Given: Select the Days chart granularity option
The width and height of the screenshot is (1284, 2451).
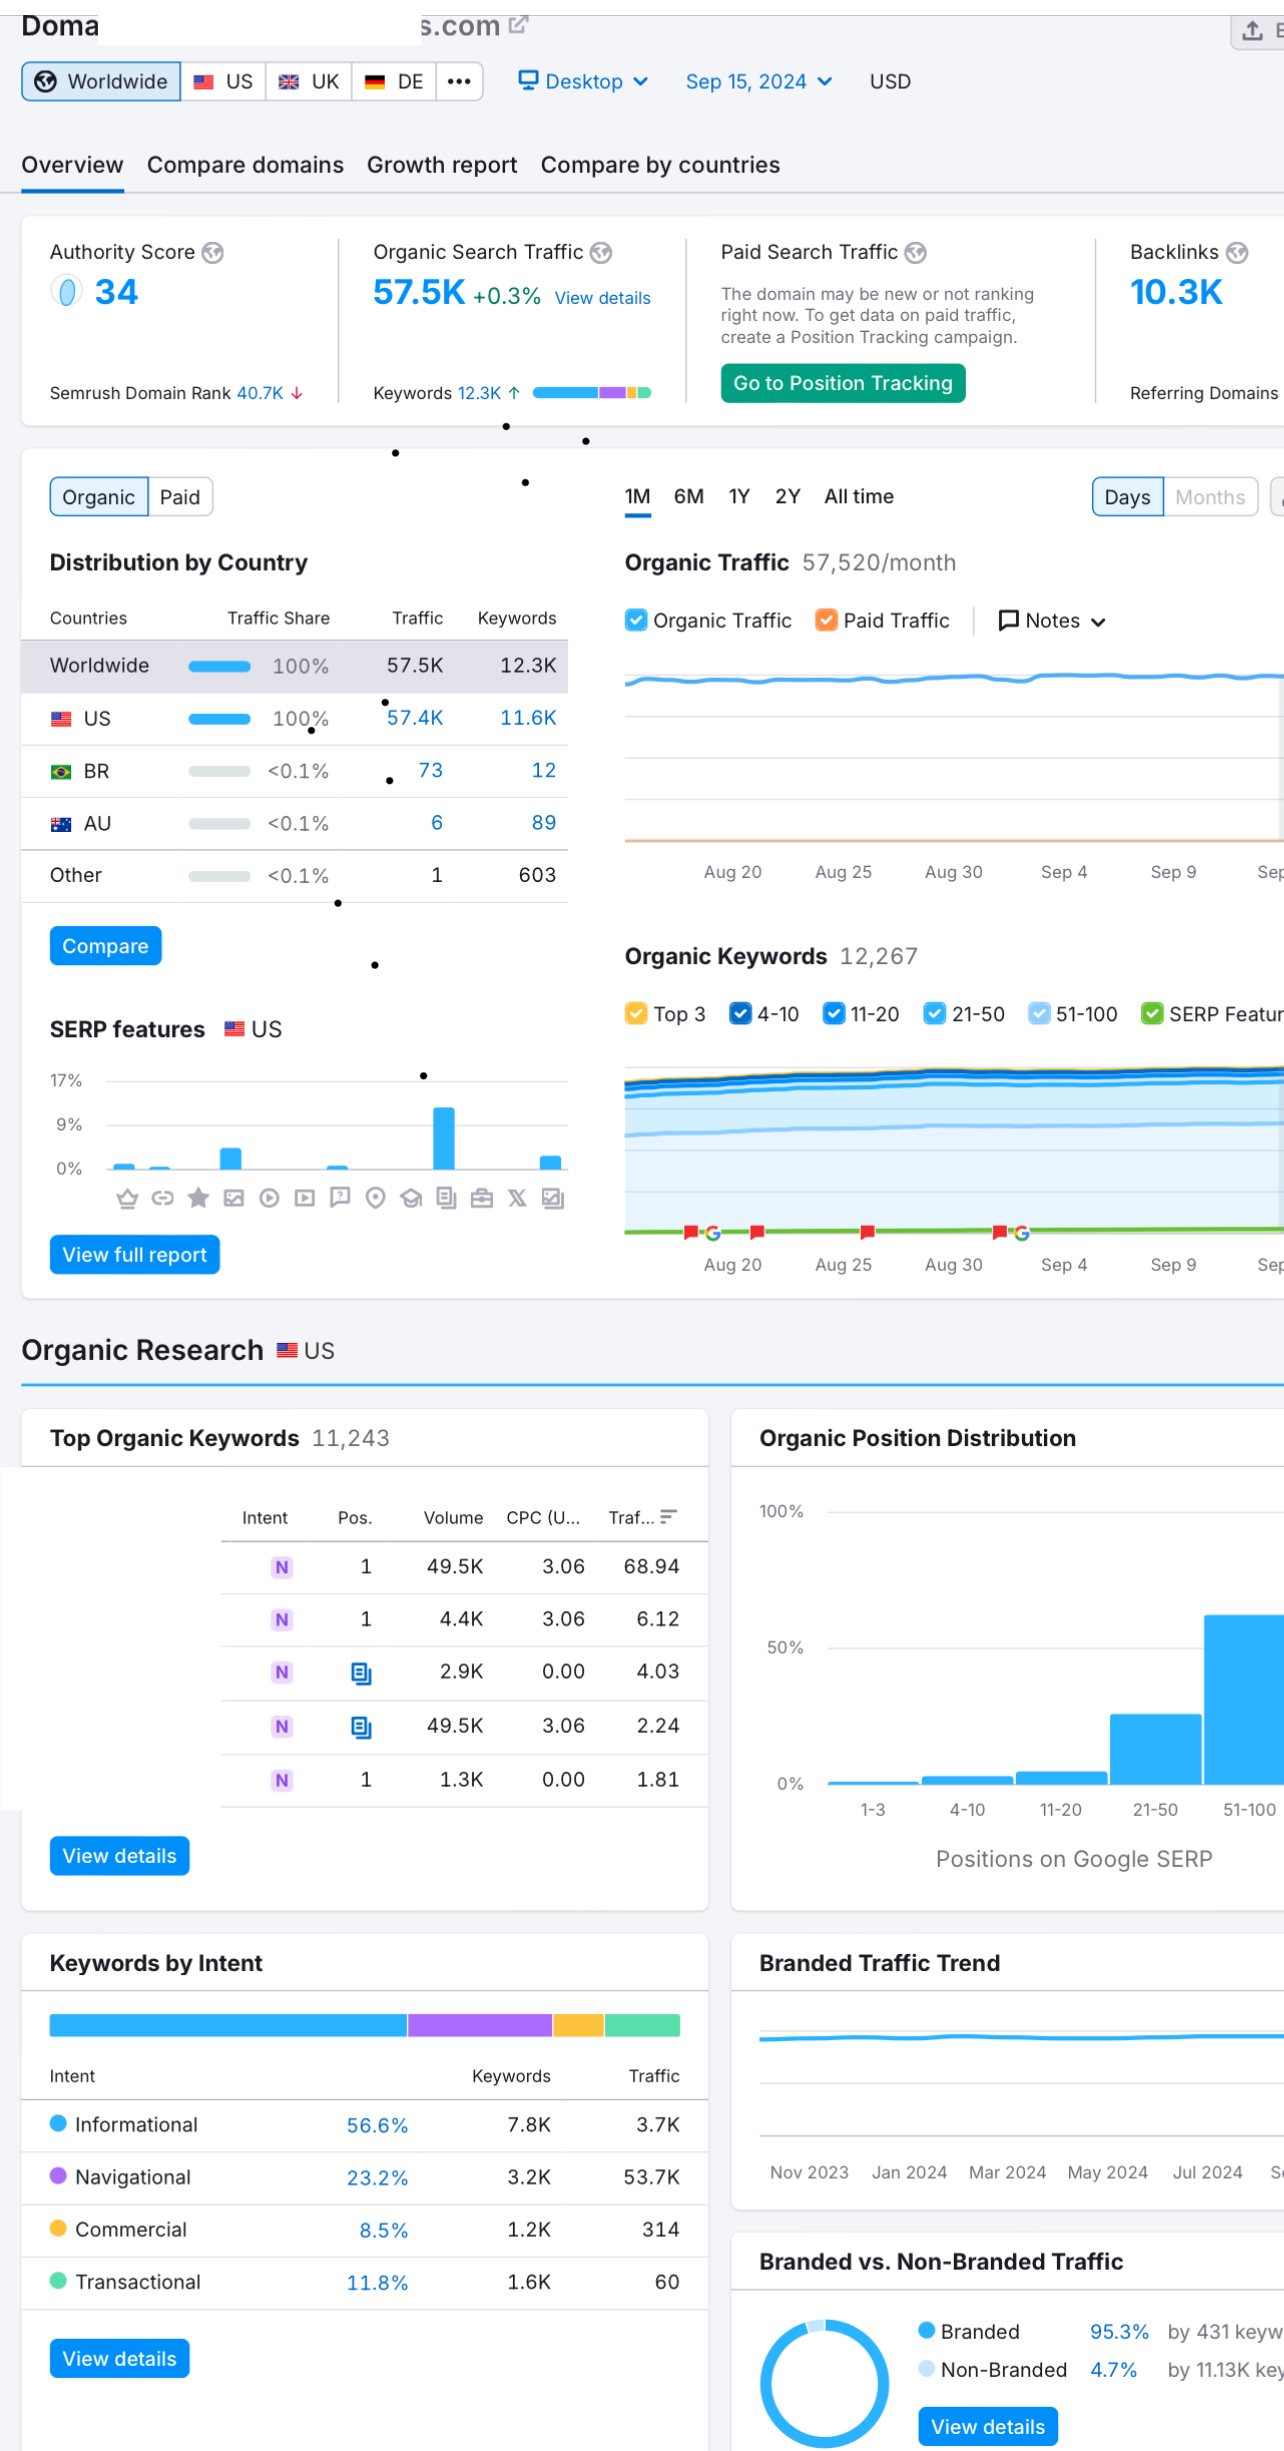Looking at the screenshot, I should pyautogui.click(x=1127, y=497).
